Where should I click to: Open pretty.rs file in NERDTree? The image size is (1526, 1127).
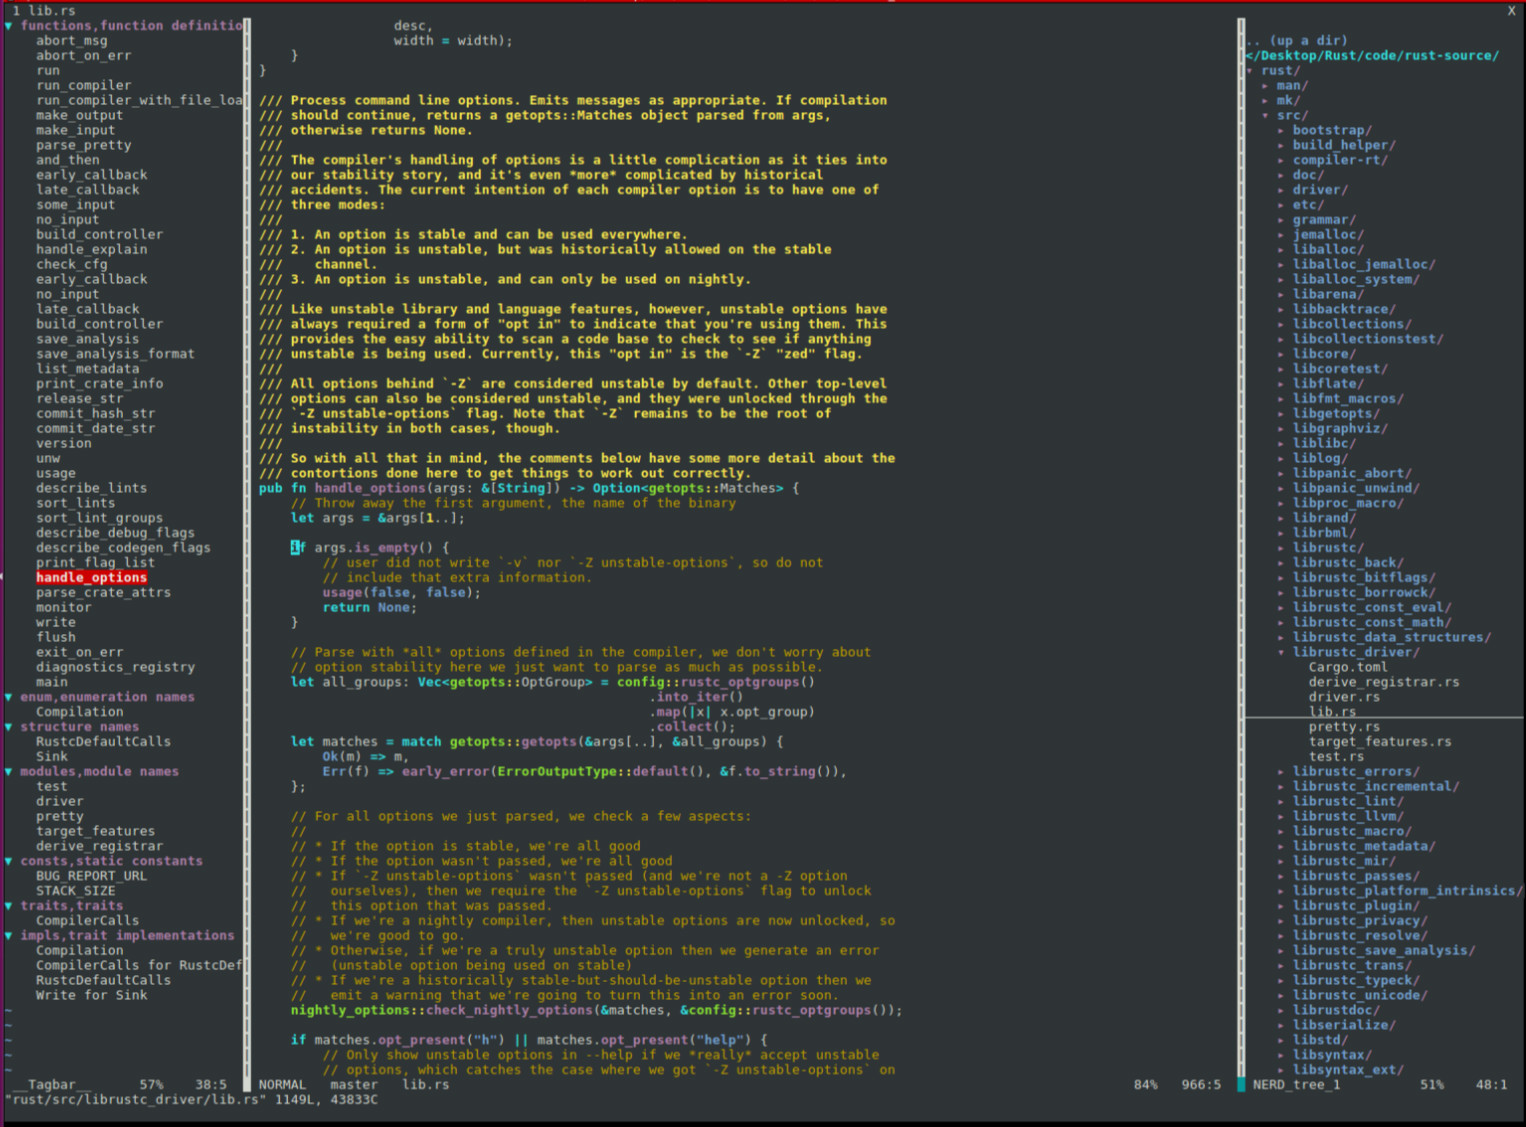click(x=1344, y=727)
